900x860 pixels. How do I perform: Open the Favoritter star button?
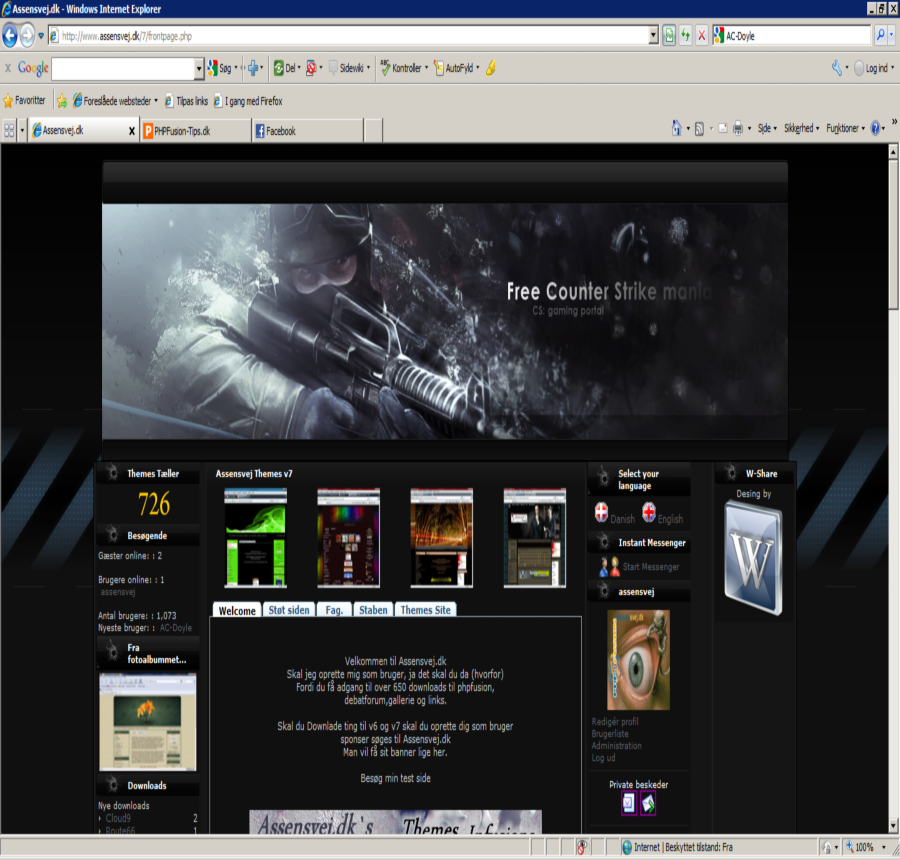point(24,100)
